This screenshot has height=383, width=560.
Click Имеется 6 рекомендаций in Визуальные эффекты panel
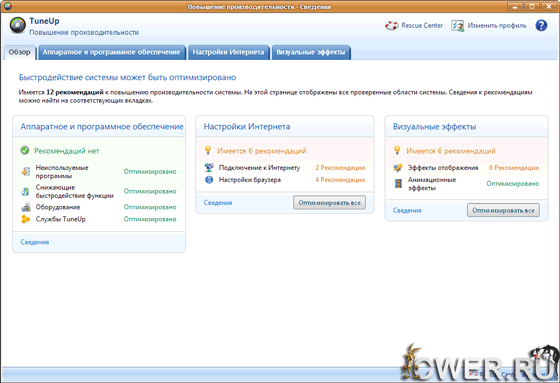tap(451, 151)
